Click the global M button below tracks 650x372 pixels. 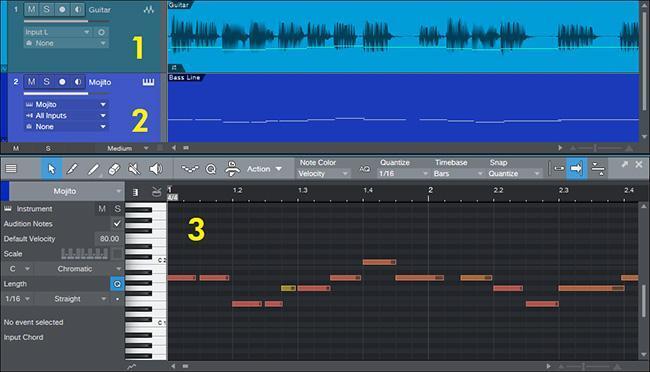(16, 148)
